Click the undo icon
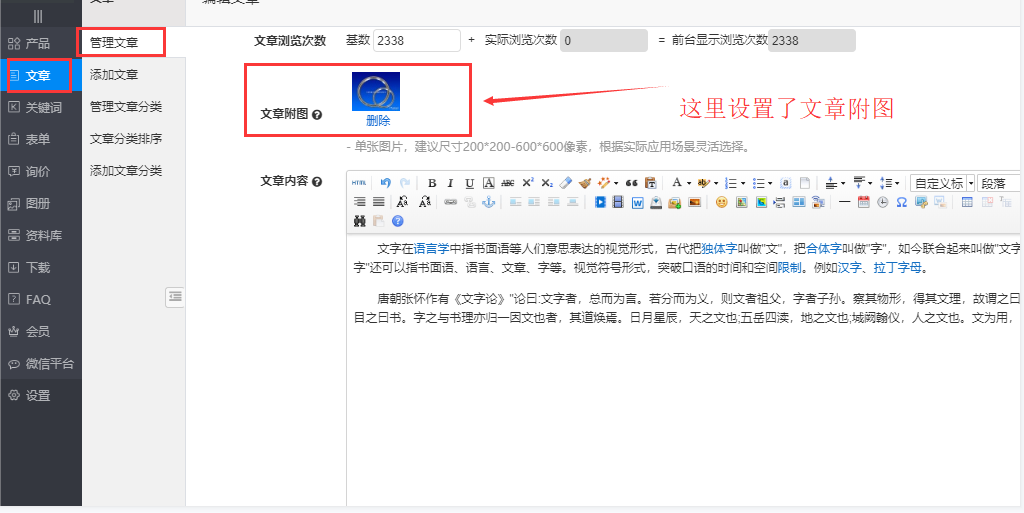This screenshot has height=513, width=1024. click(385, 183)
